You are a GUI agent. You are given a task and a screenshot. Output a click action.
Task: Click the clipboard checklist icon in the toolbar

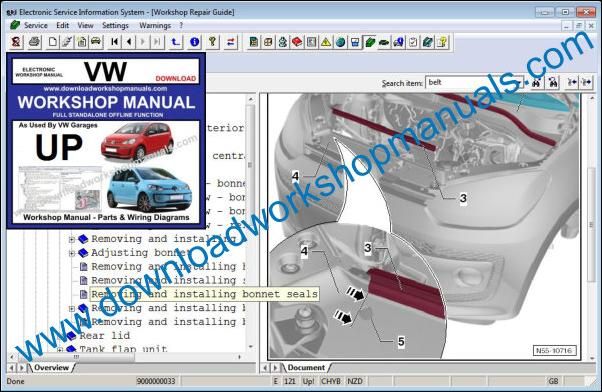(413, 42)
